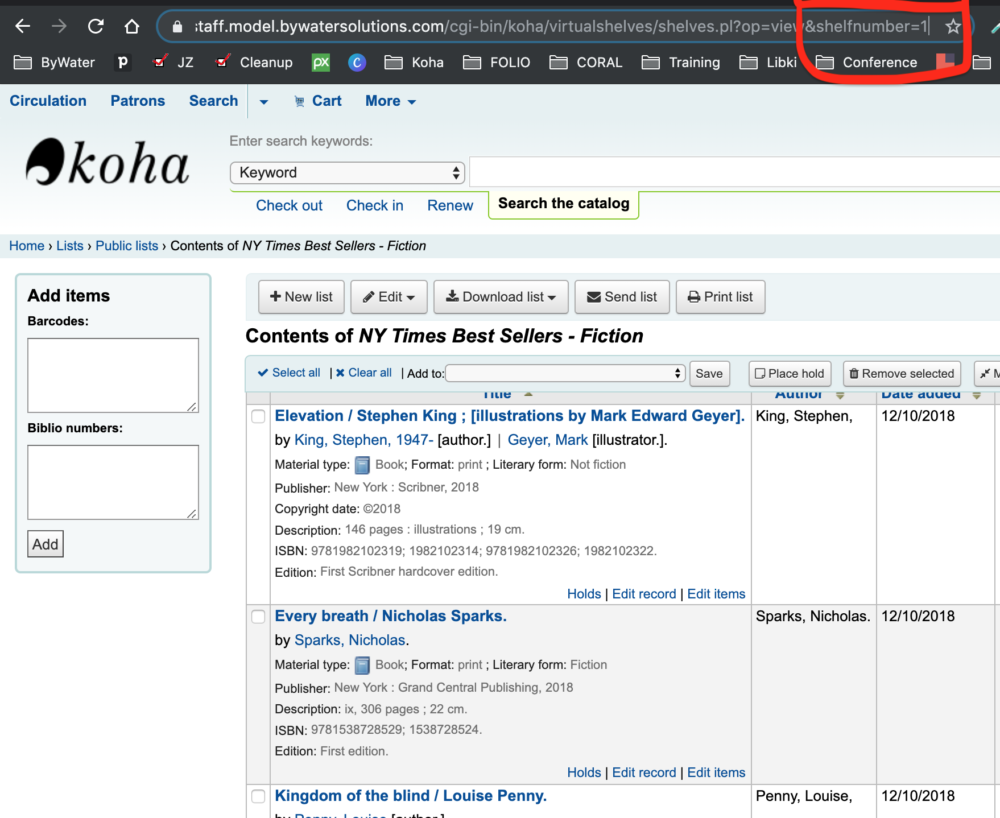
Task: Expand the Edit button dropdown
Action: tap(388, 297)
